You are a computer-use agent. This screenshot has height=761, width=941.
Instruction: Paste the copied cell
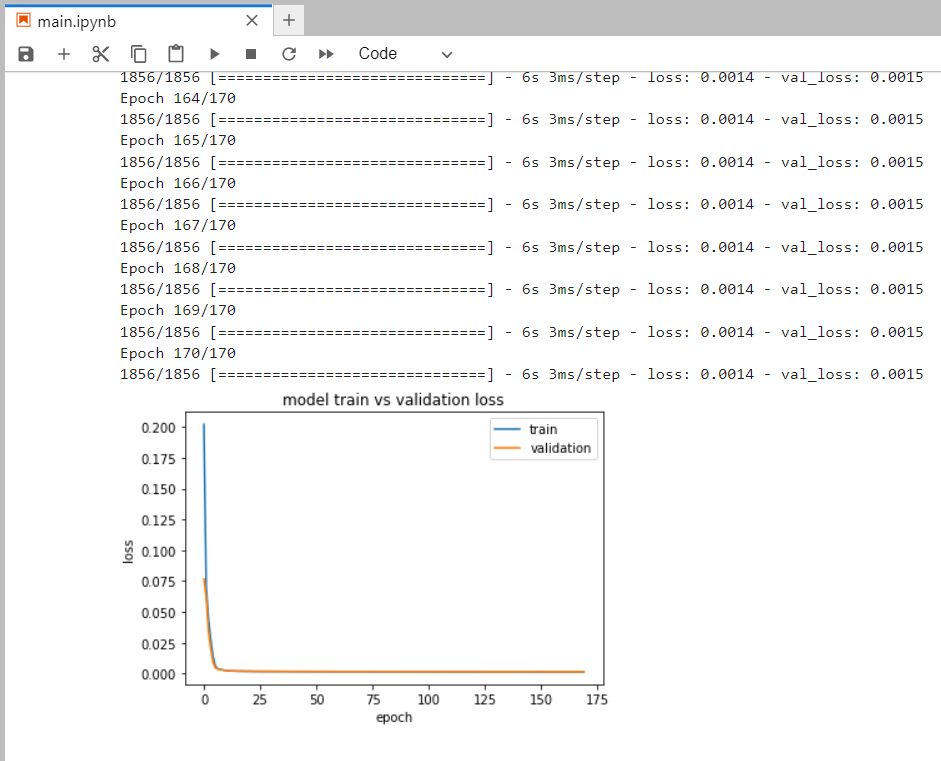pyautogui.click(x=175, y=54)
